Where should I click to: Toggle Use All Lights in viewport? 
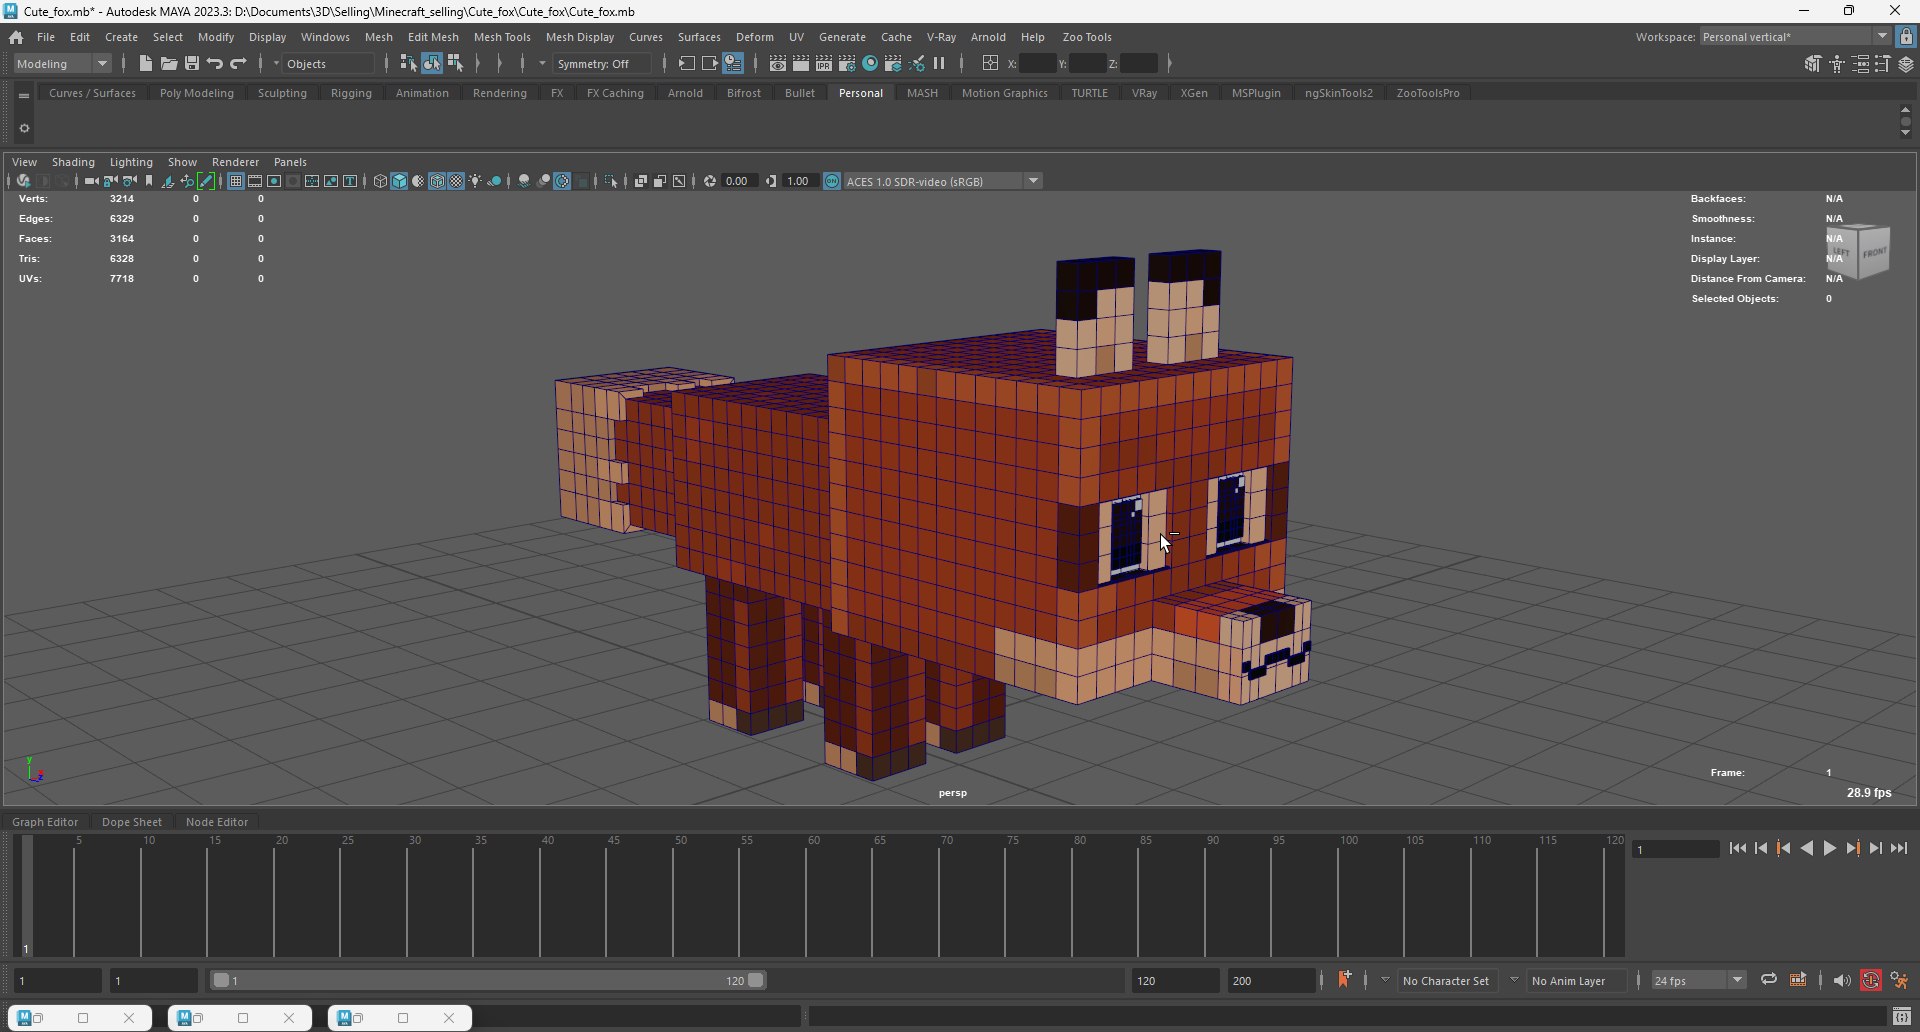(476, 181)
